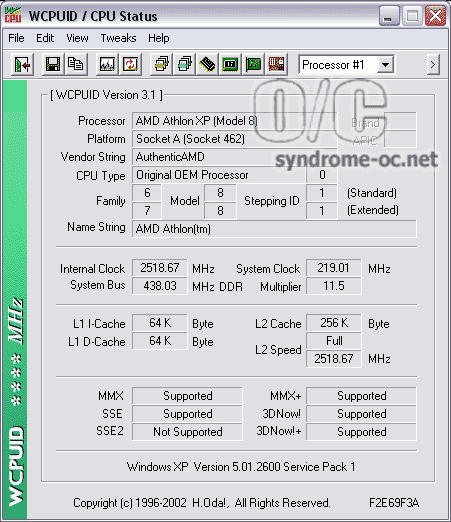Click the Refresh red arrows icon
This screenshot has width=451, height=522.
point(130,64)
